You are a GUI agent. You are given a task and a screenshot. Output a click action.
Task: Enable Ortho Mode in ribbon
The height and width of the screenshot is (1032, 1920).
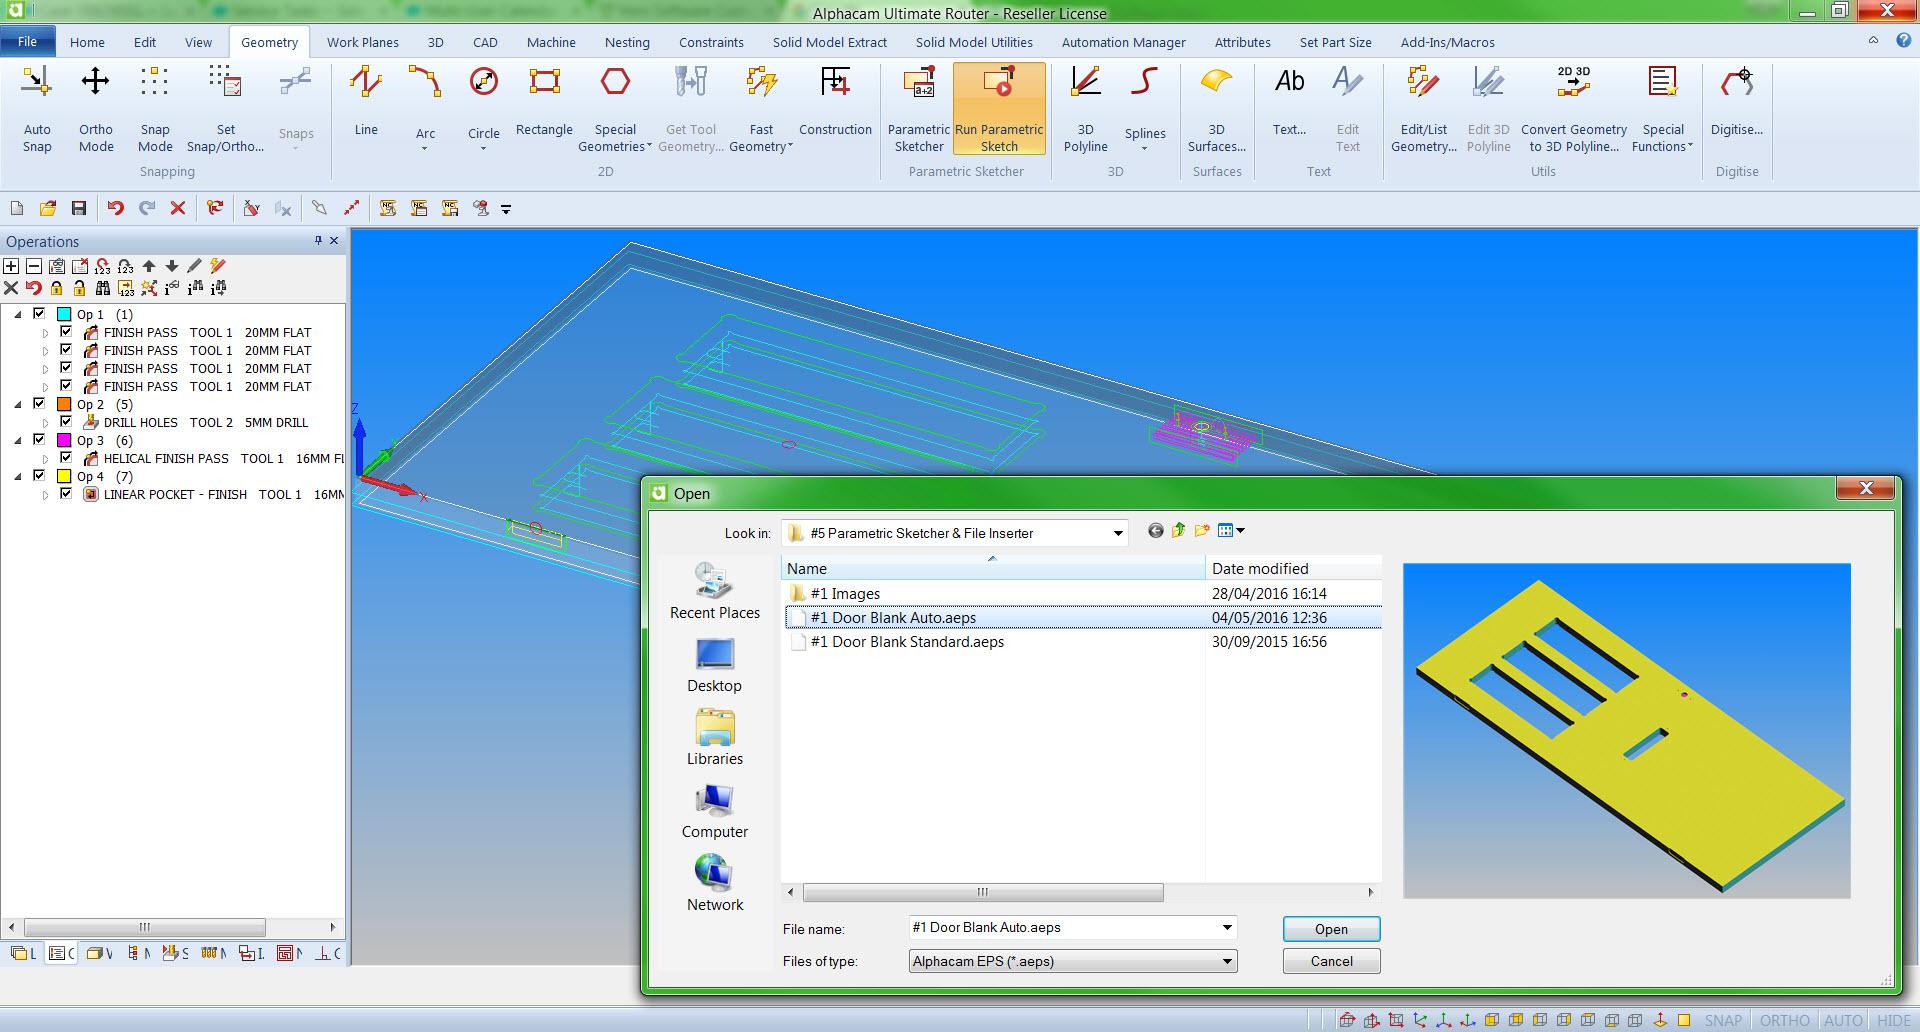point(96,108)
